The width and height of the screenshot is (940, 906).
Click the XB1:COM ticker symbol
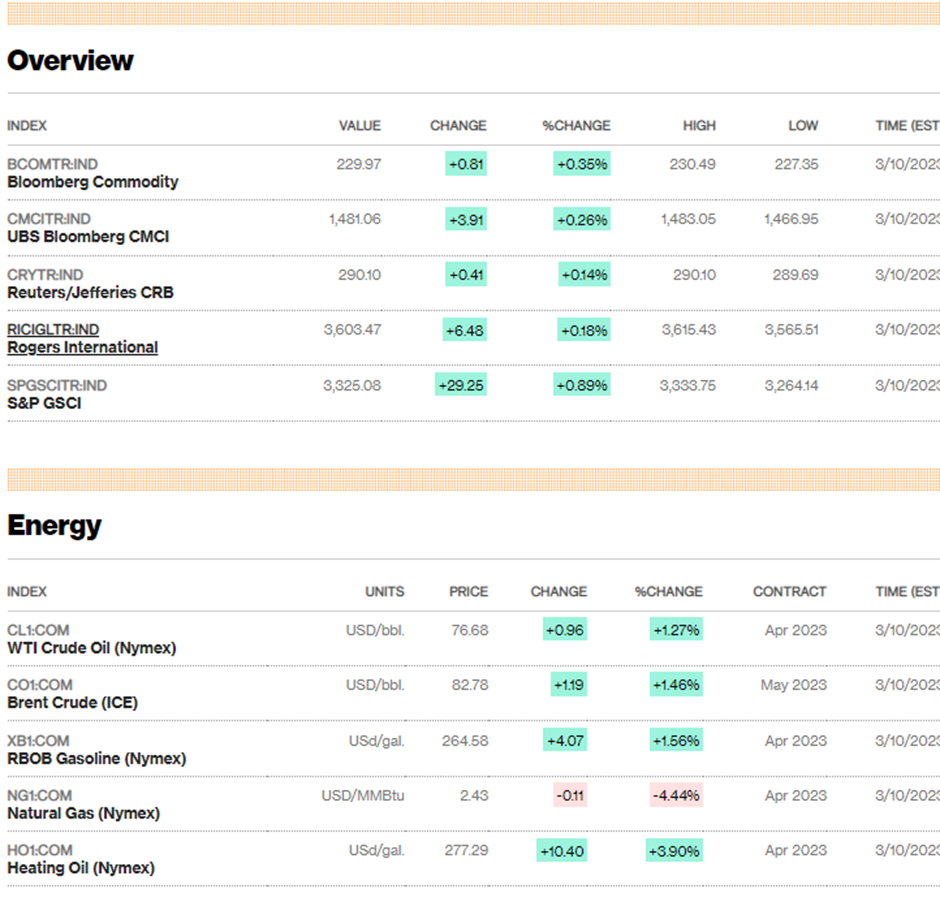coord(38,741)
